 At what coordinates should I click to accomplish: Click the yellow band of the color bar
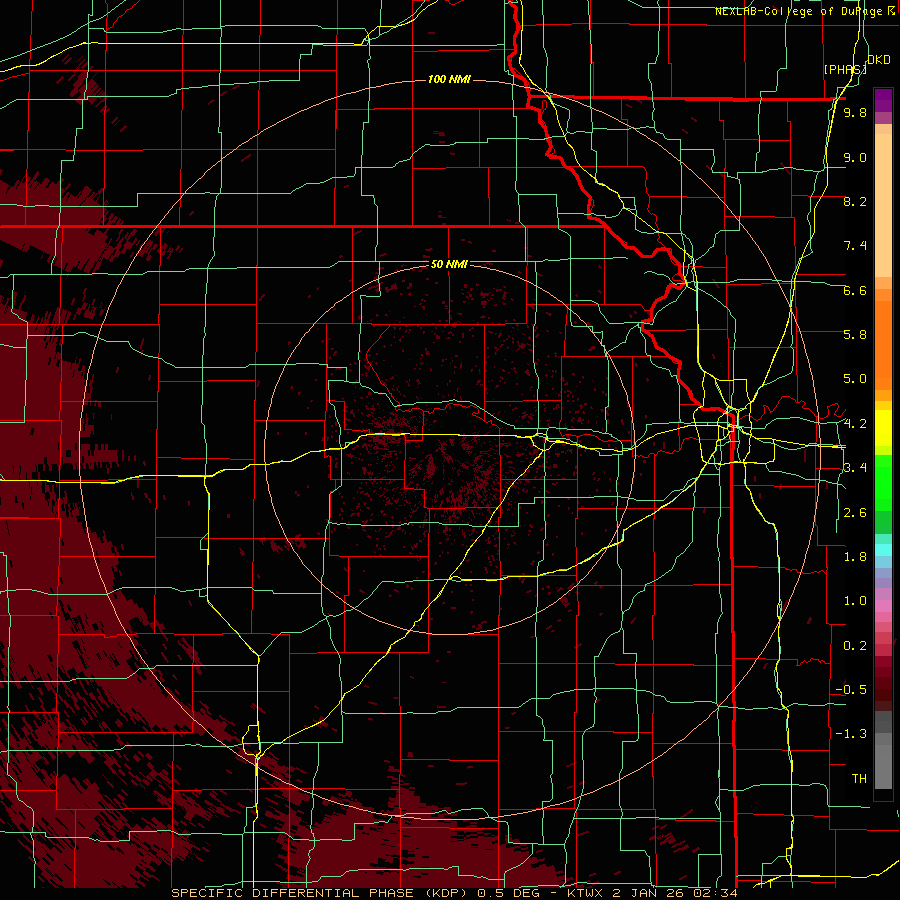[x=883, y=428]
